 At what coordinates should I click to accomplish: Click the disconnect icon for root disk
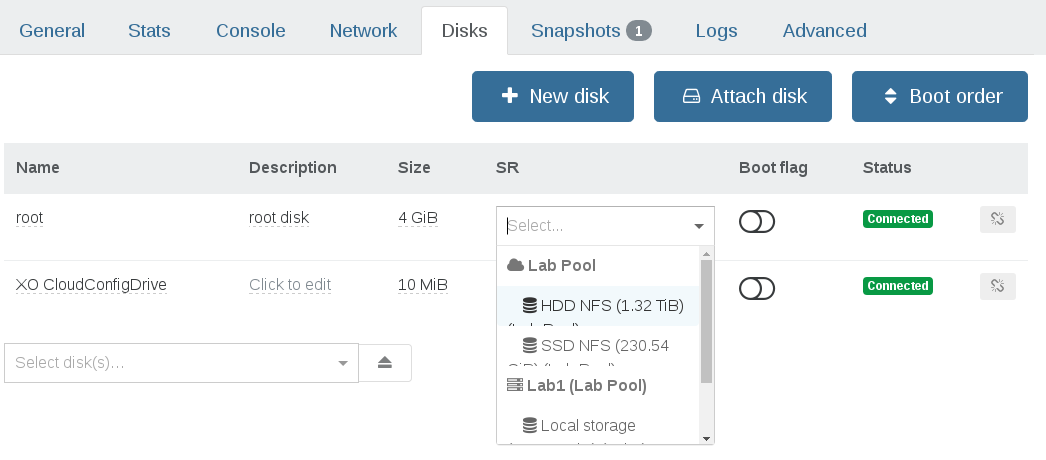click(x=997, y=219)
